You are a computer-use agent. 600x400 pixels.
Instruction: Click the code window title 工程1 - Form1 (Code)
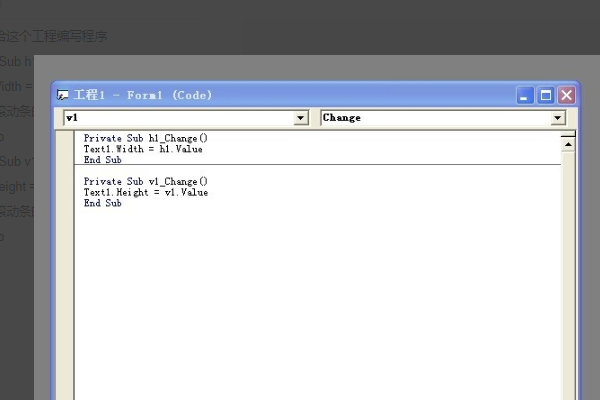pos(143,95)
